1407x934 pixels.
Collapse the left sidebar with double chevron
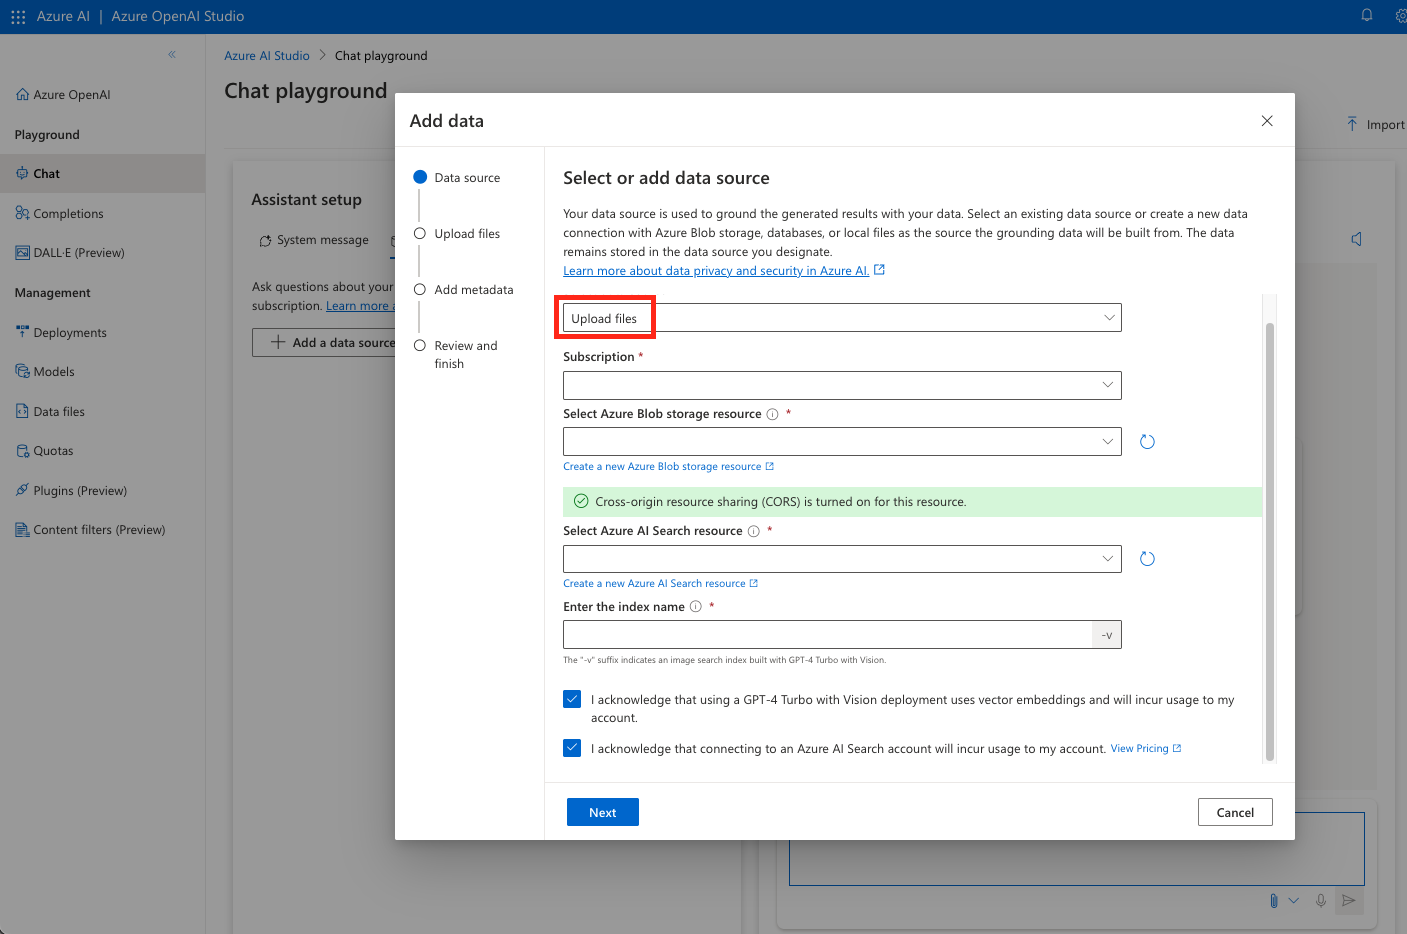click(172, 55)
